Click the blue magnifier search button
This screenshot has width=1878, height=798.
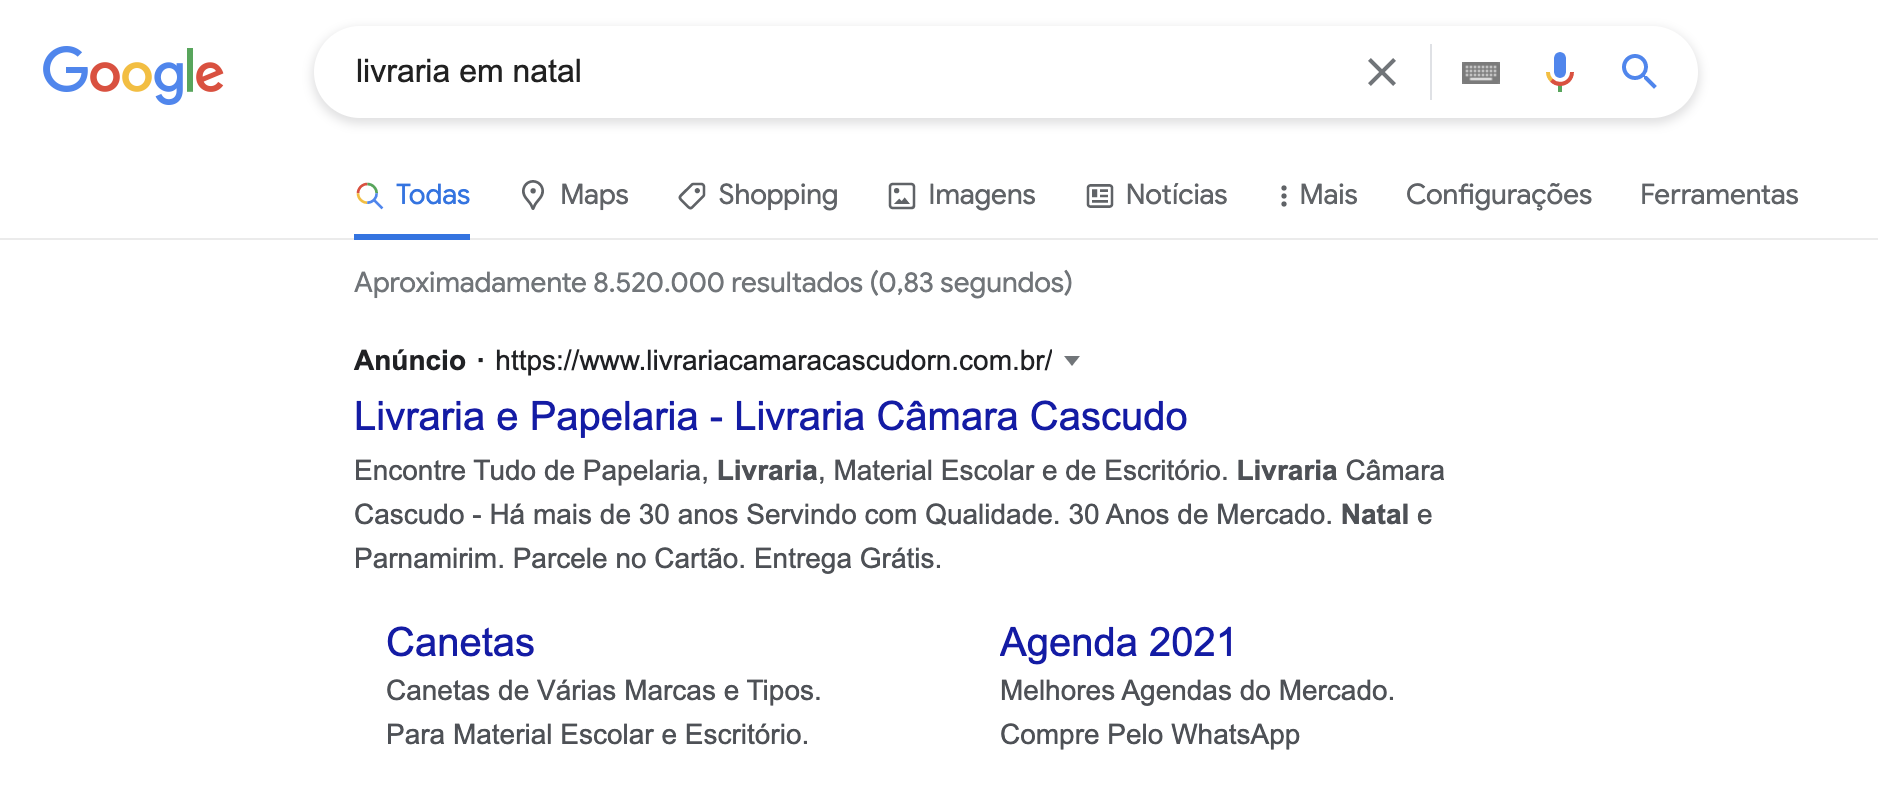click(1638, 72)
